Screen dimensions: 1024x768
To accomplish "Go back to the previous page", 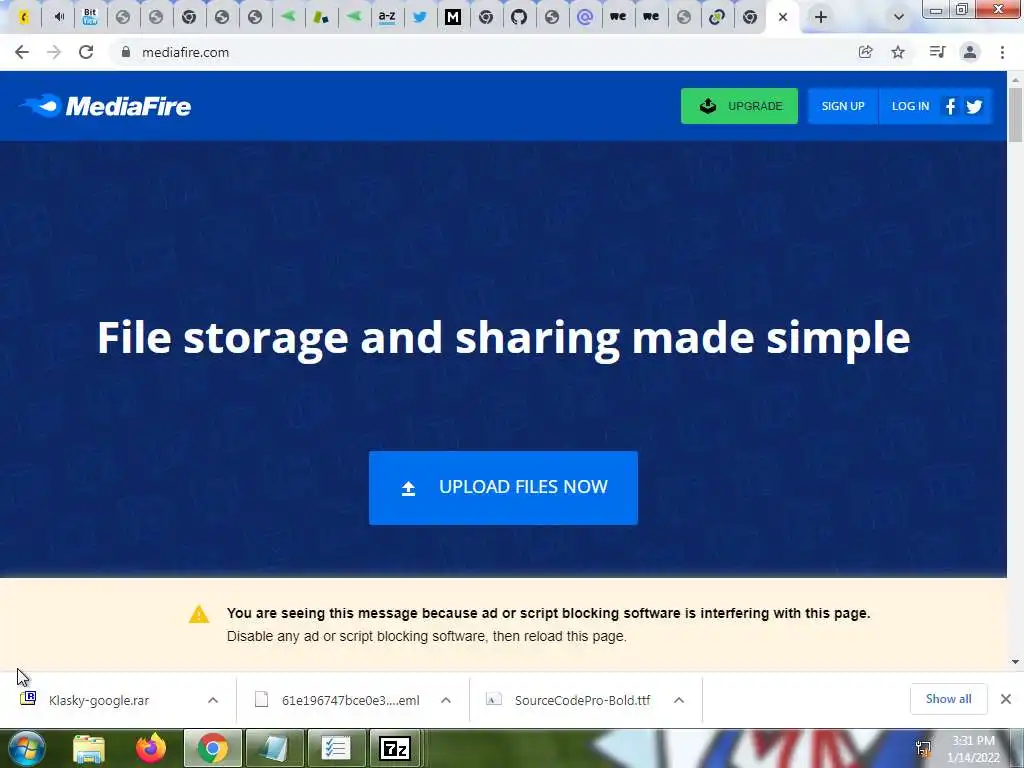I will pos(22,52).
